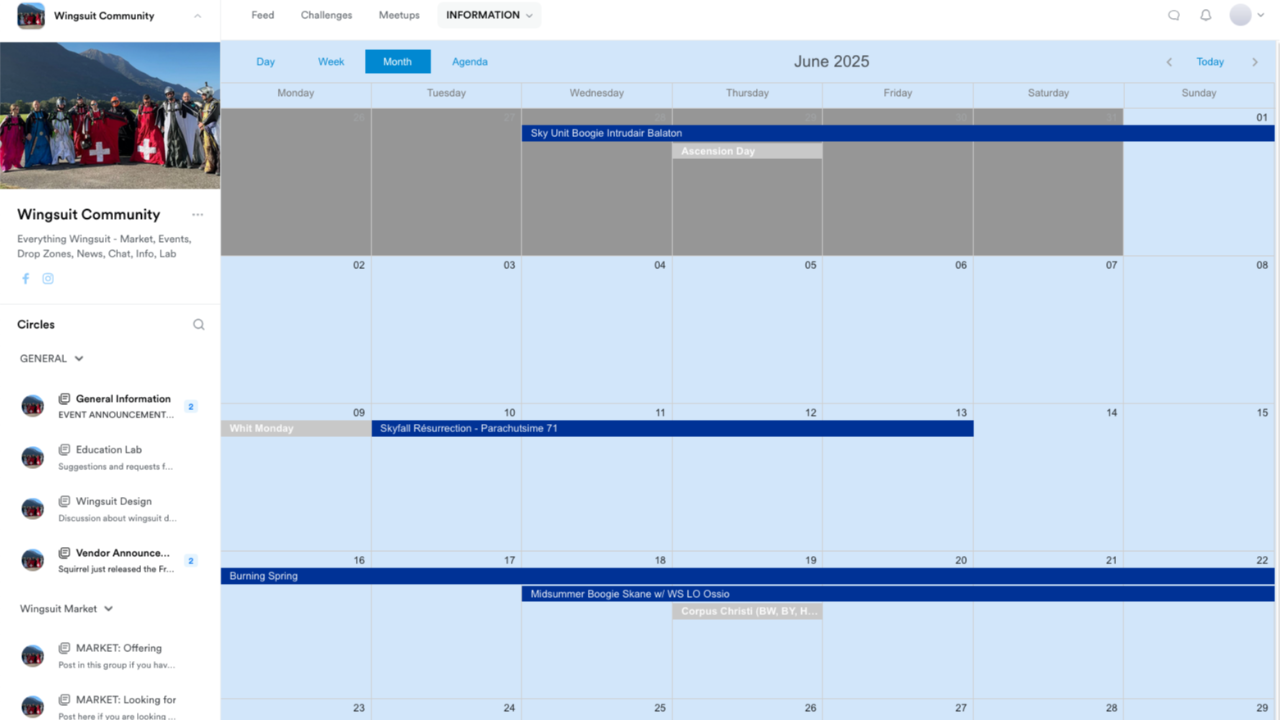Screen dimensions: 1280x720
Task: Switch calendar to Week view
Action: tap(331, 61)
